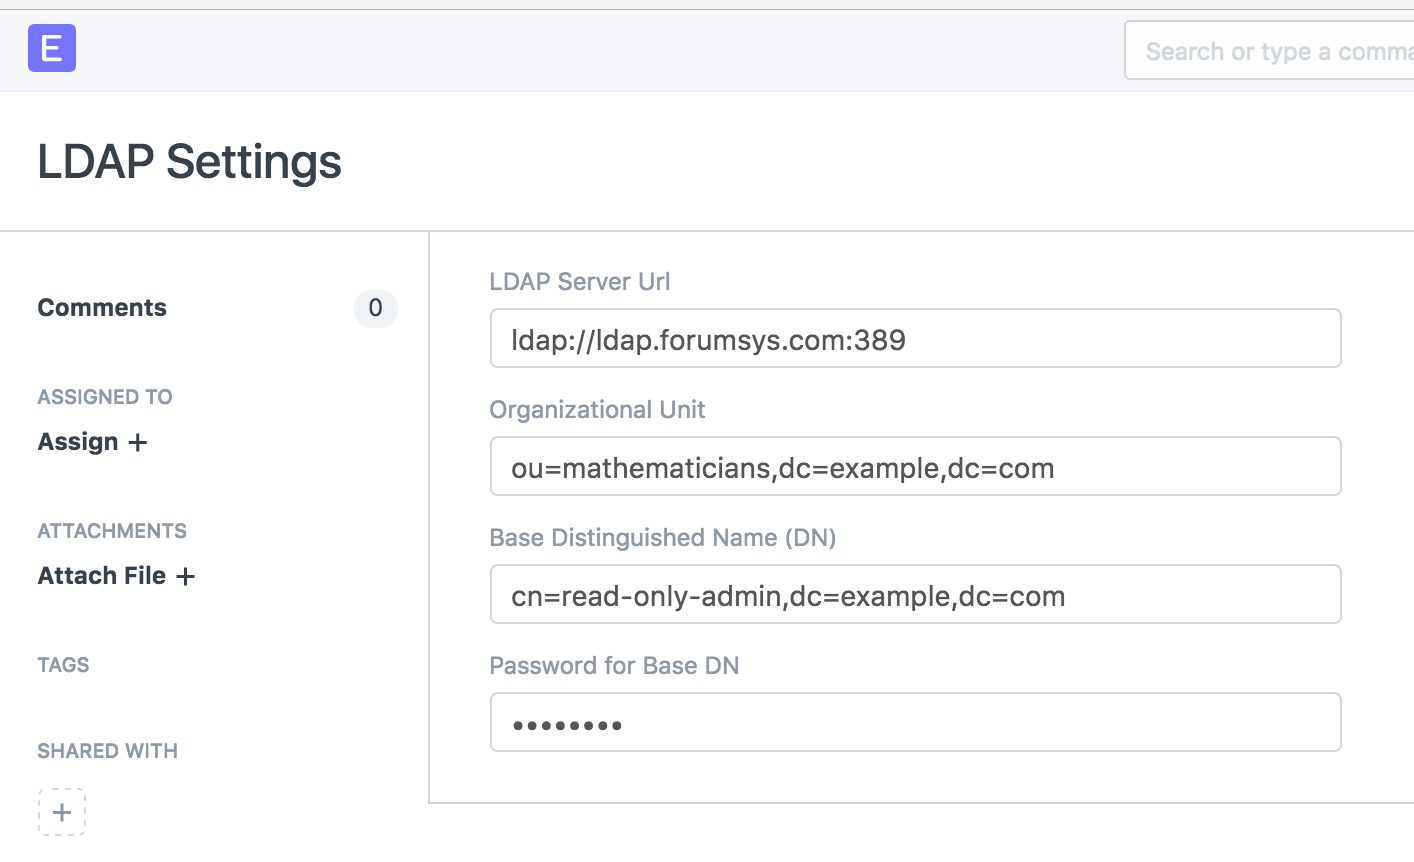The image size is (1414, 862).
Task: Click the ASSIGNED TO sidebar heading
Action: (105, 397)
